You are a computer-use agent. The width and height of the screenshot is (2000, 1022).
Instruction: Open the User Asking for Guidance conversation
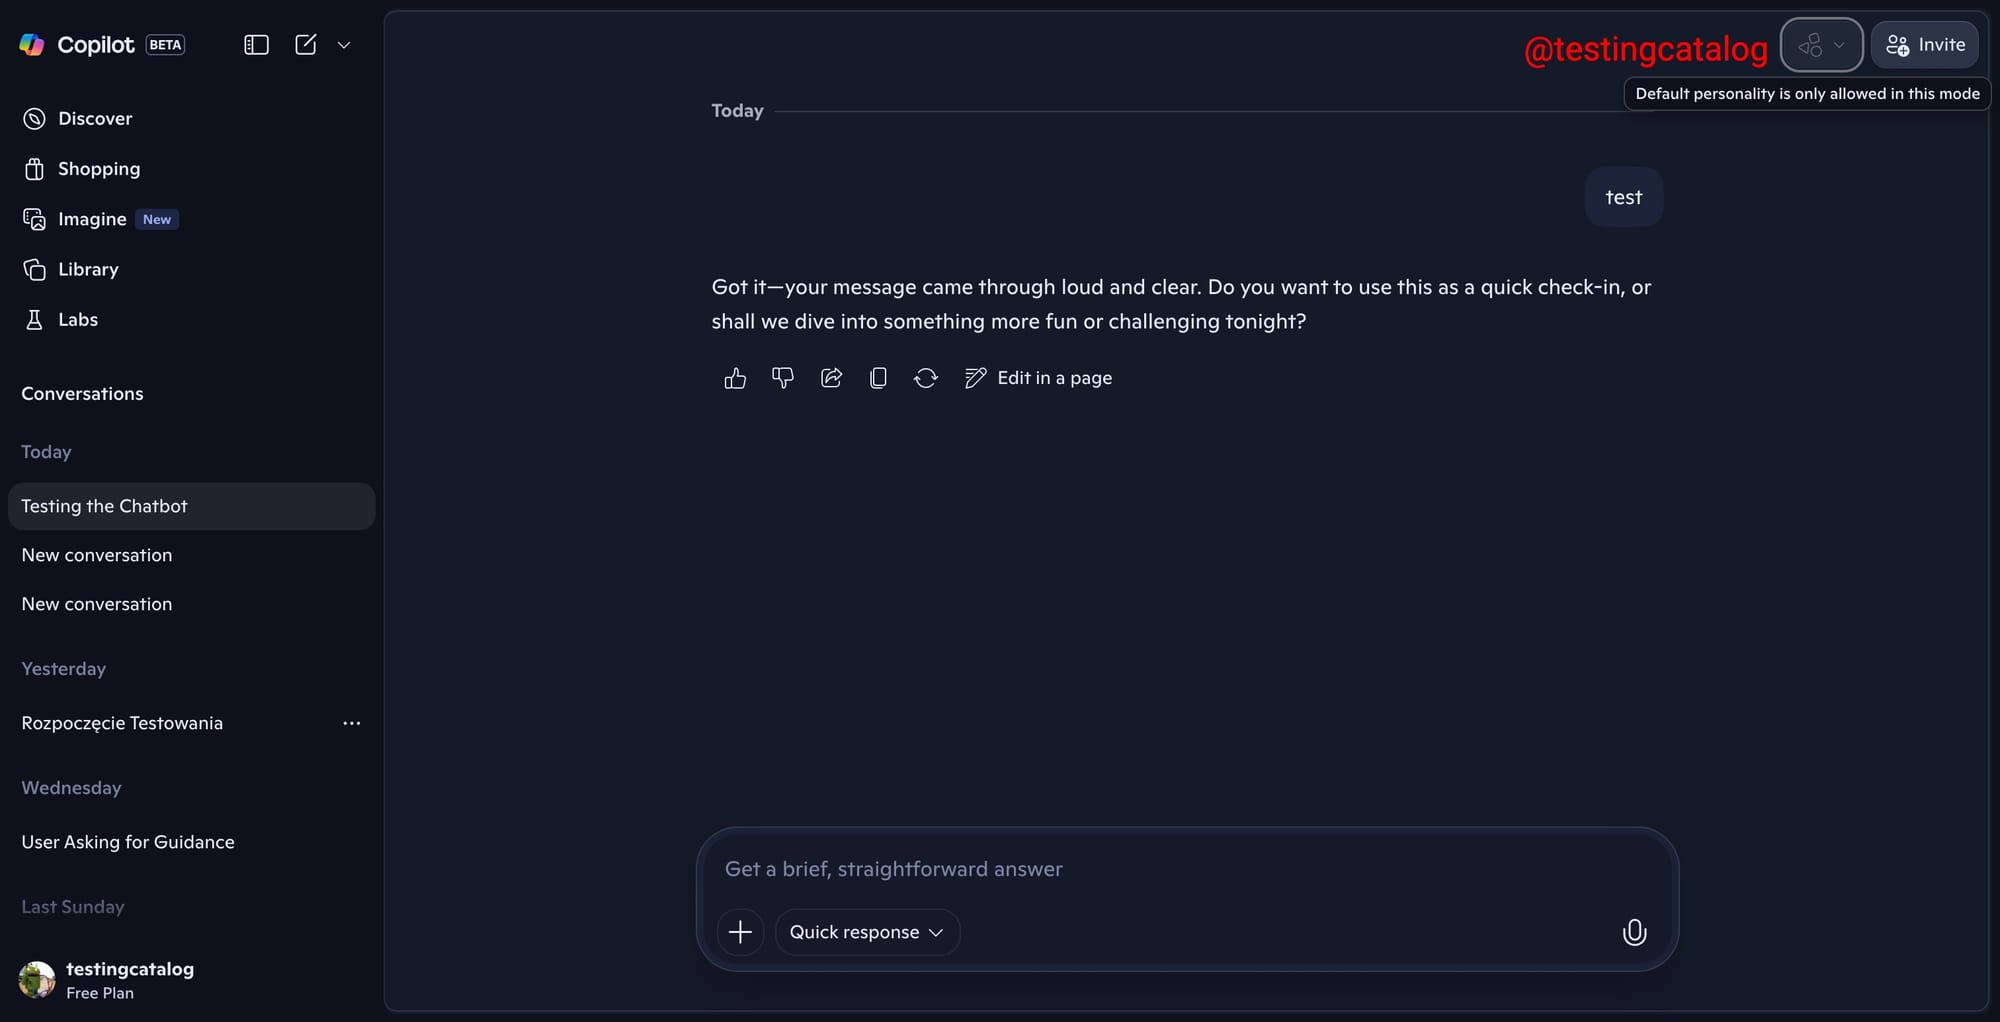(x=128, y=842)
